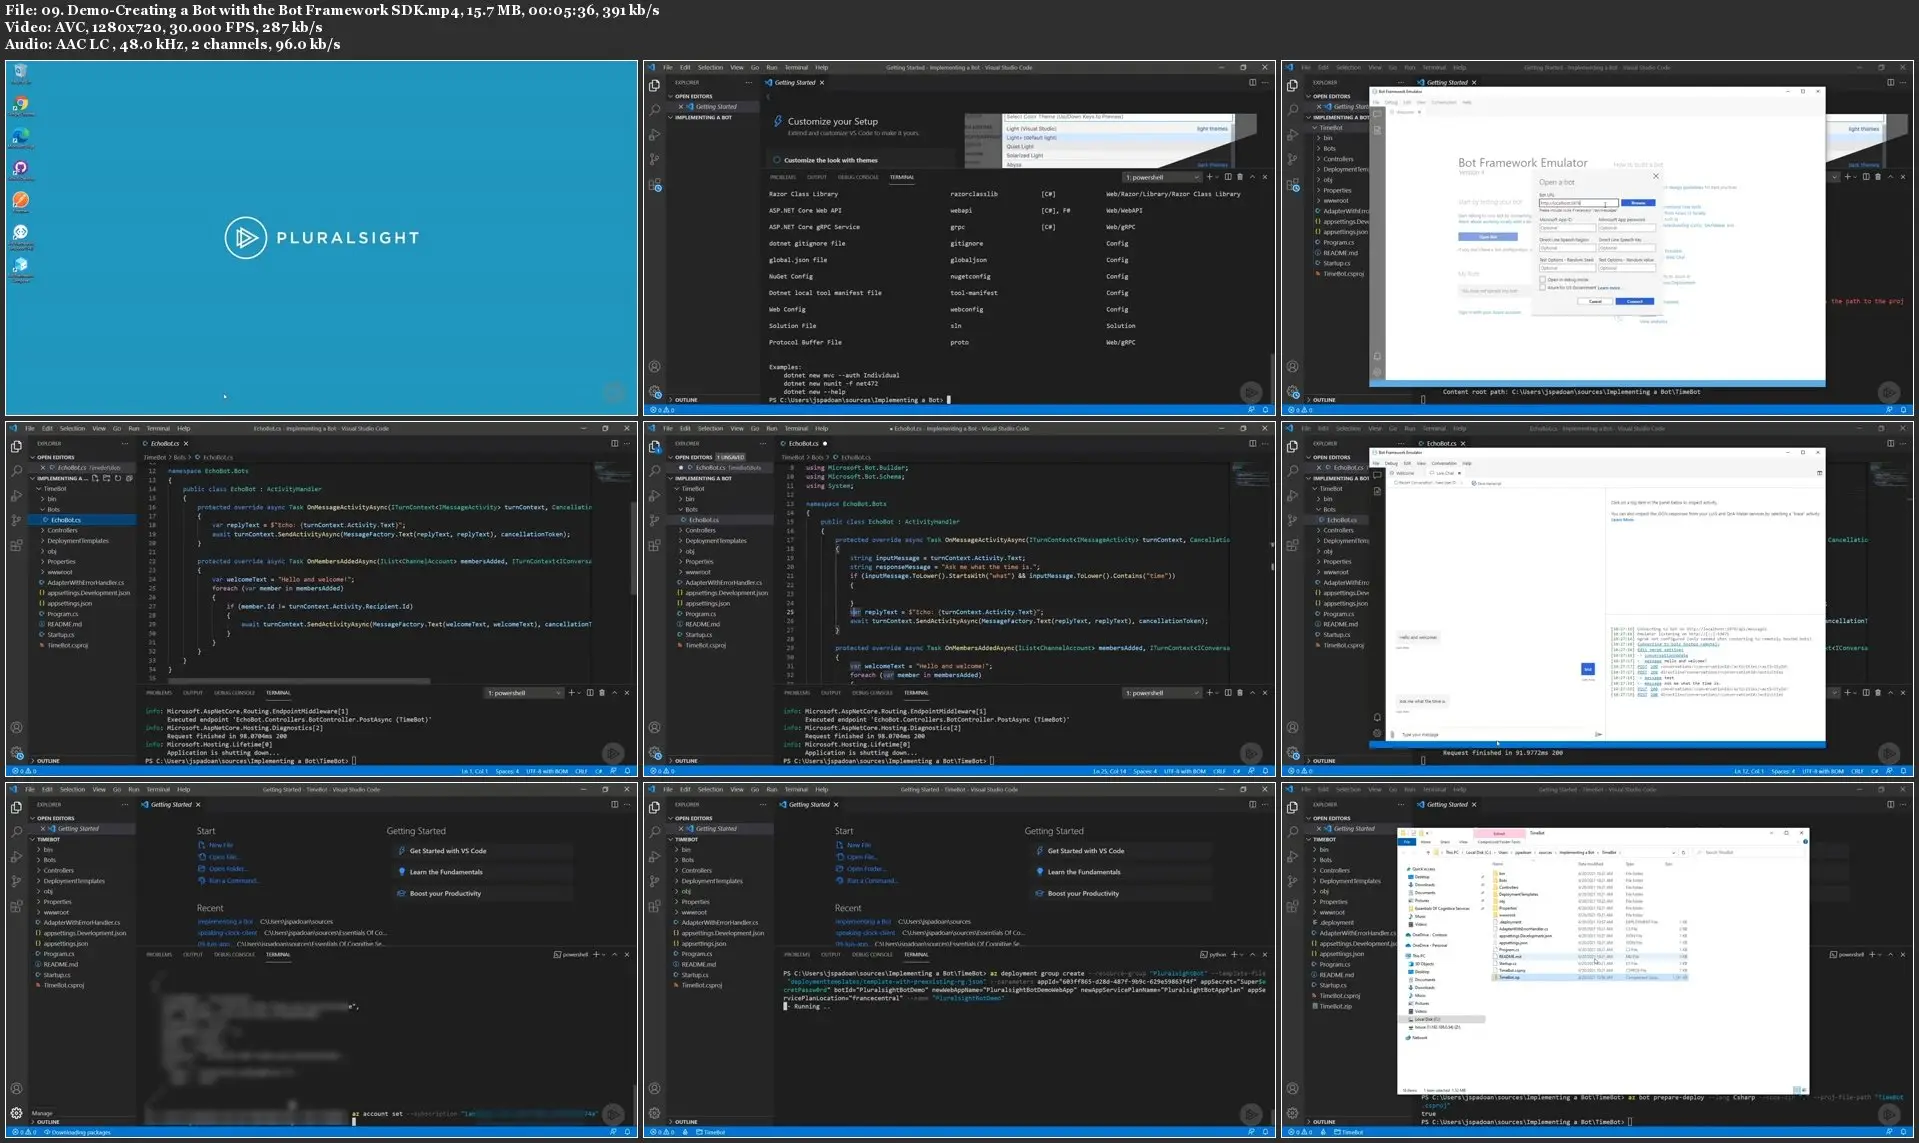Expand the Controllers folder beside the Open a bot dialog
The width and height of the screenshot is (1919, 1143).
pyautogui.click(x=1338, y=159)
